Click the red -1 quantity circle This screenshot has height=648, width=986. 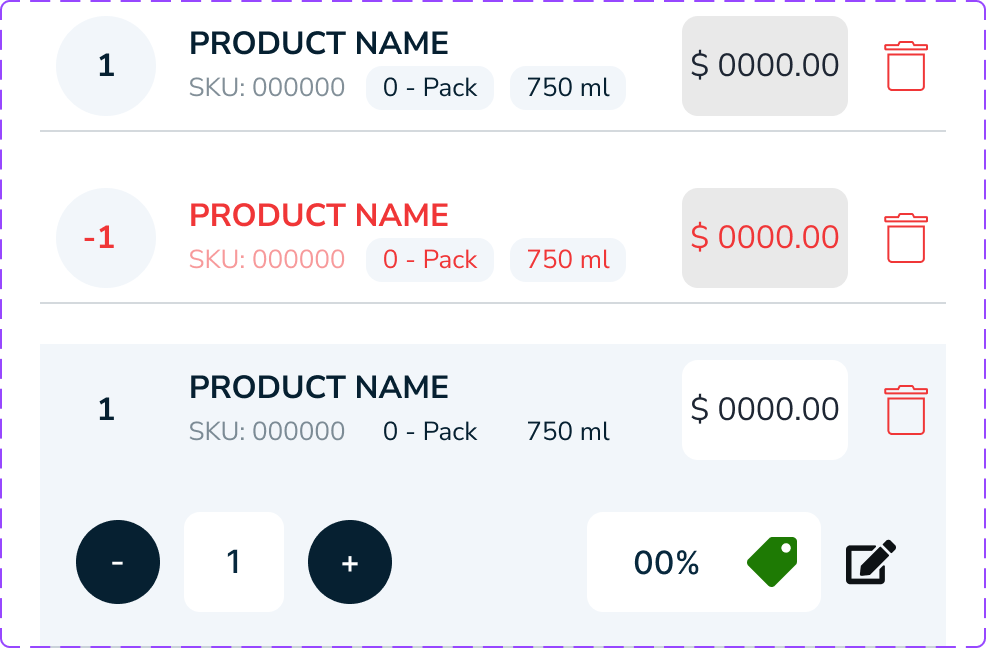click(x=106, y=238)
